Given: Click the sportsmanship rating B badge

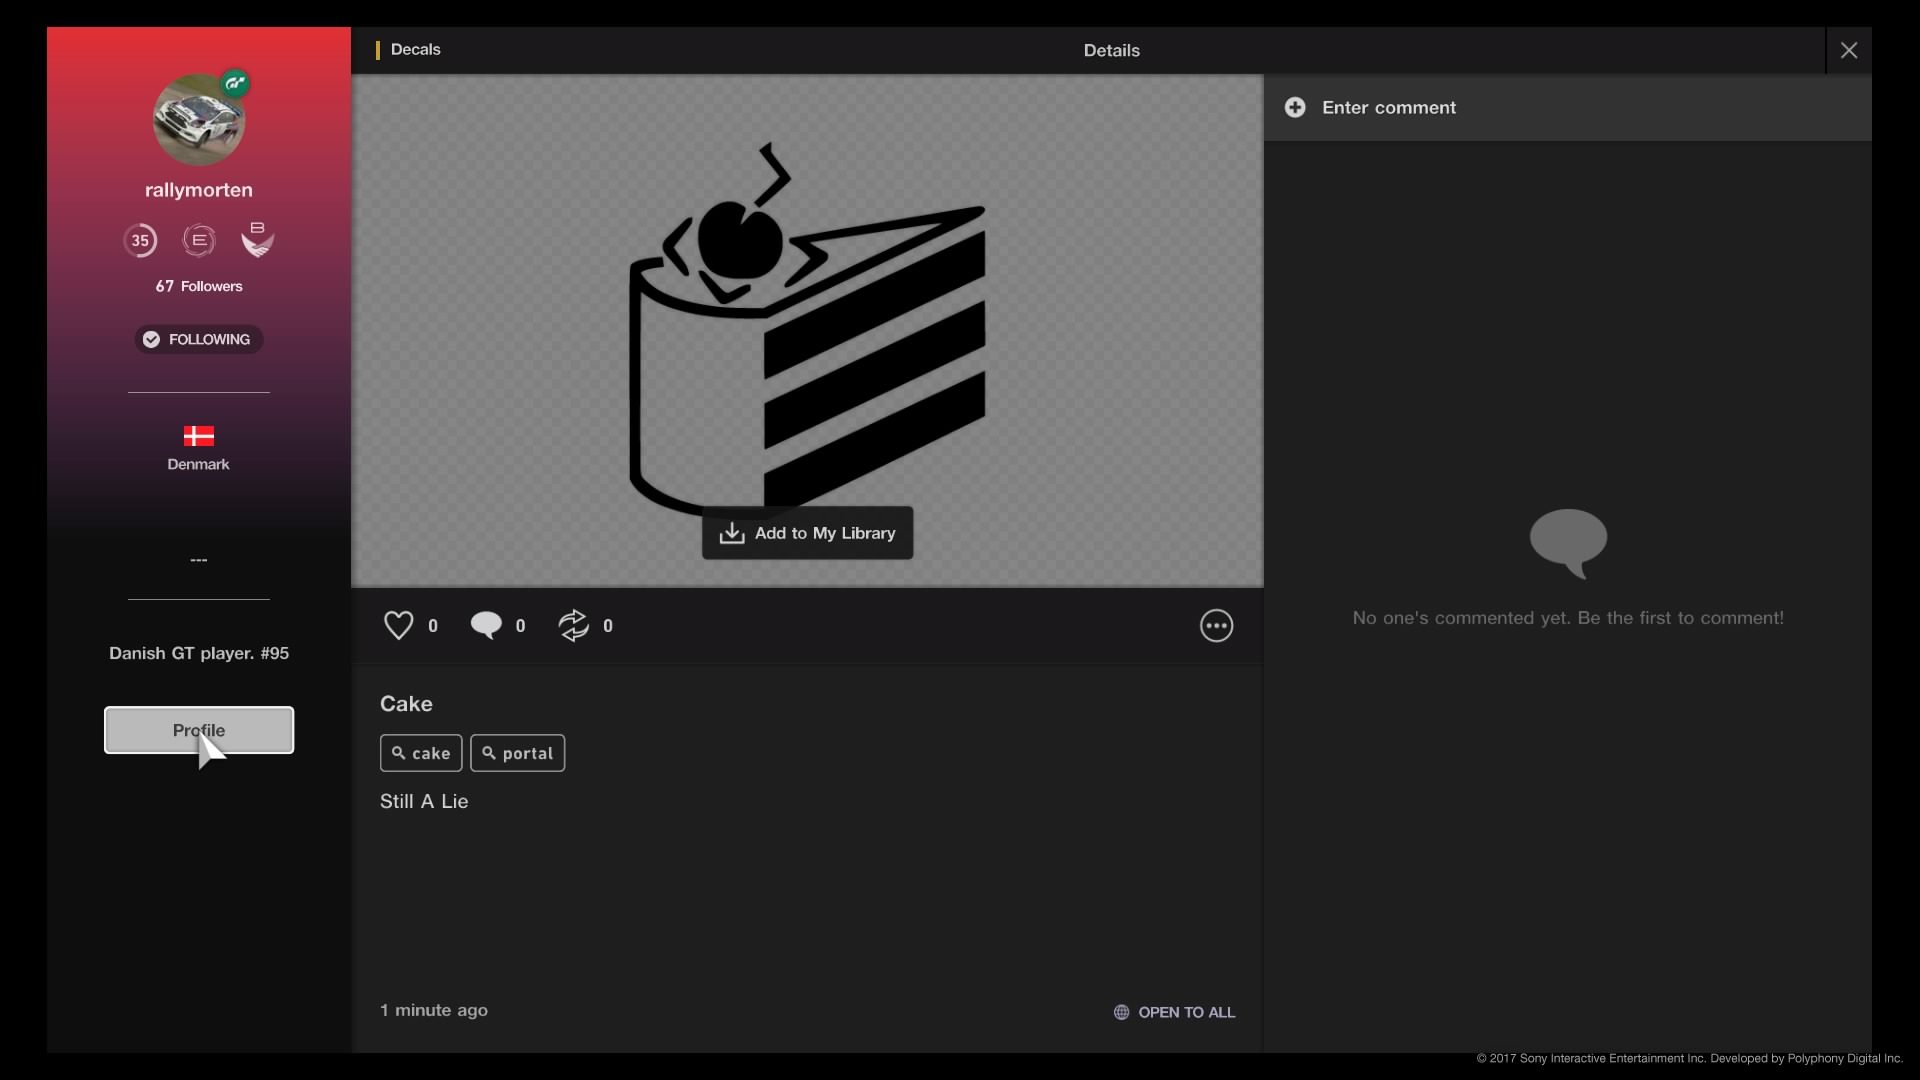Looking at the screenshot, I should click(257, 240).
